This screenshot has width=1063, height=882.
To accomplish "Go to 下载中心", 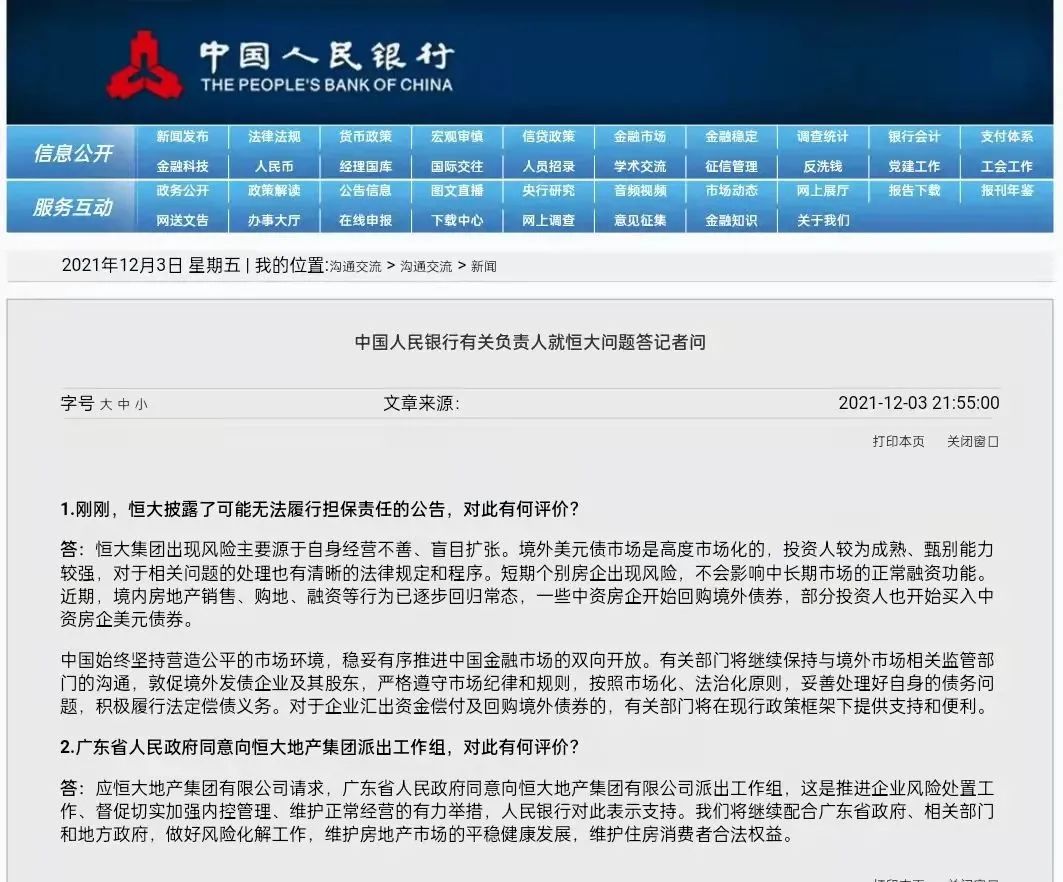I will click(x=457, y=221).
